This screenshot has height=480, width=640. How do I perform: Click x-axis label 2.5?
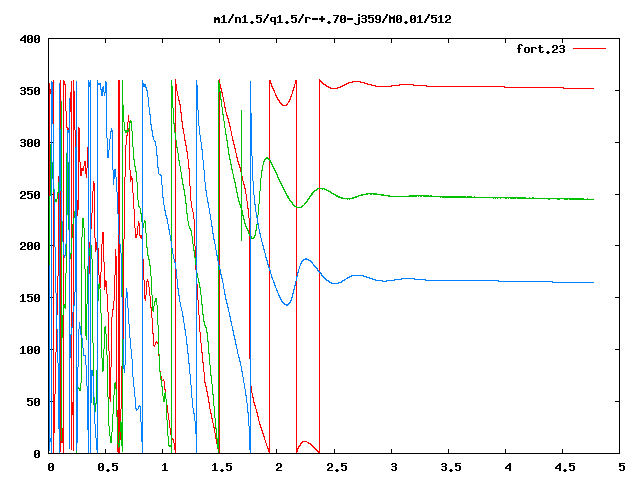(x=337, y=467)
